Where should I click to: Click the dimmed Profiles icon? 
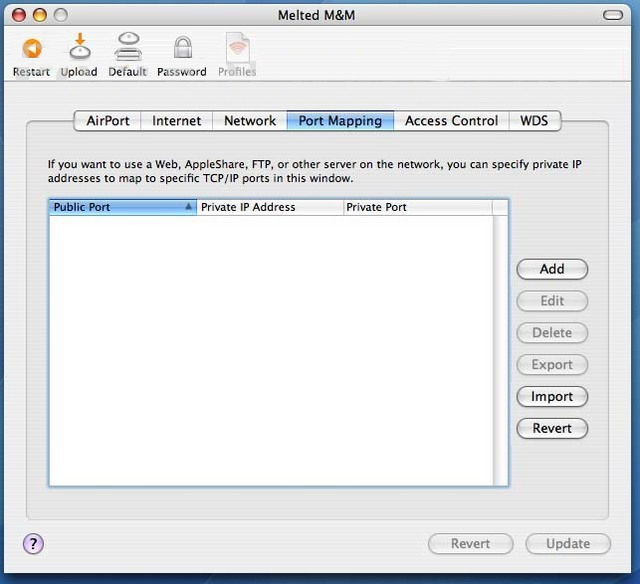[x=238, y=47]
